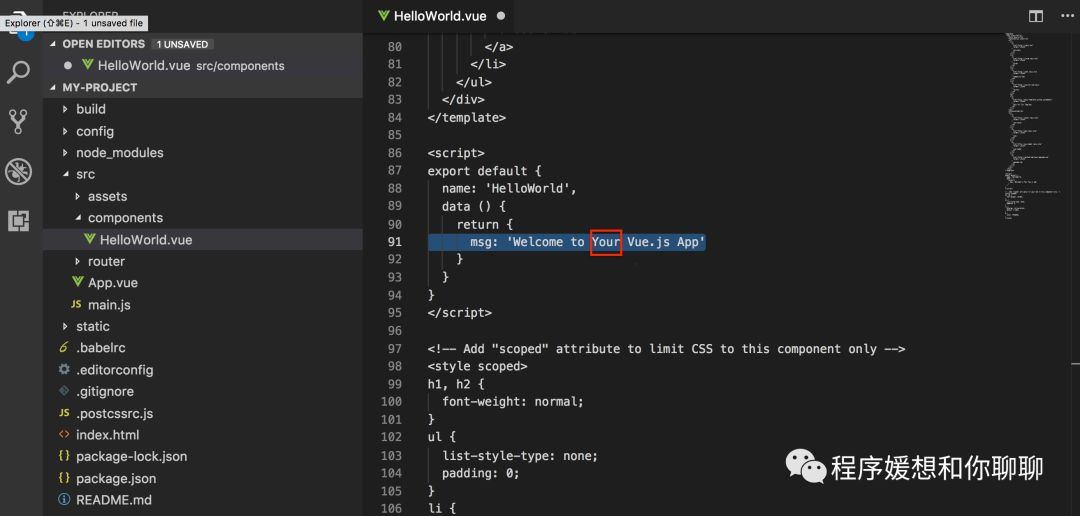Open the Extensions view icon
The width and height of the screenshot is (1080, 516).
coord(19,221)
